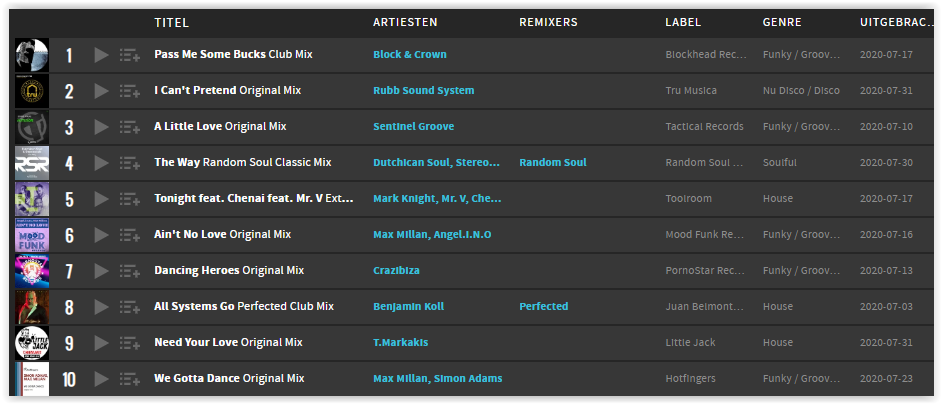This screenshot has height=404, width=942.
Task: Add All Systems Go to queue
Action: (129, 308)
